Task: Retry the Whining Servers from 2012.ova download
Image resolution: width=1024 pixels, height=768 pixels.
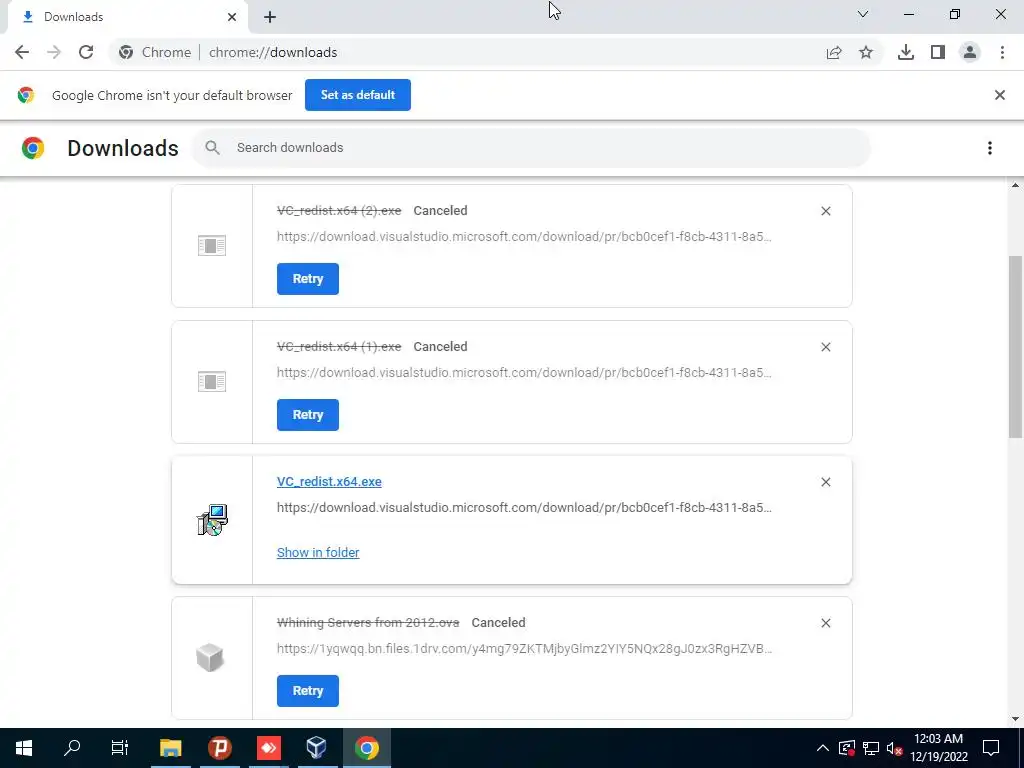Action: point(308,691)
